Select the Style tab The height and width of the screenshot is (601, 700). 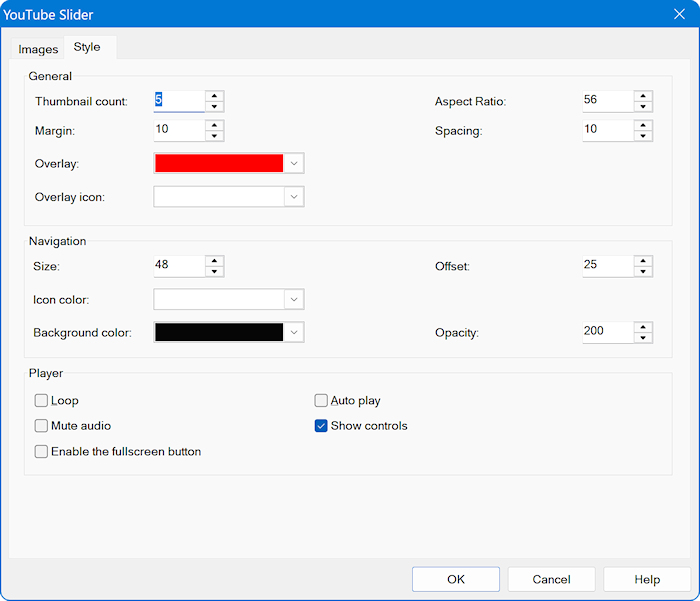(87, 47)
